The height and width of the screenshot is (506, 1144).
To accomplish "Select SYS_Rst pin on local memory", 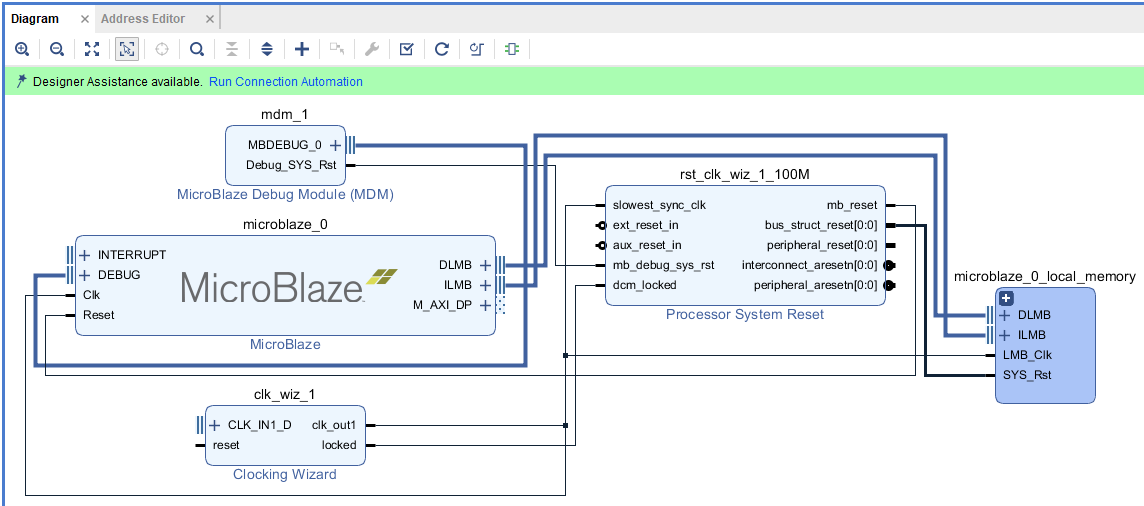I will tap(1027, 375).
